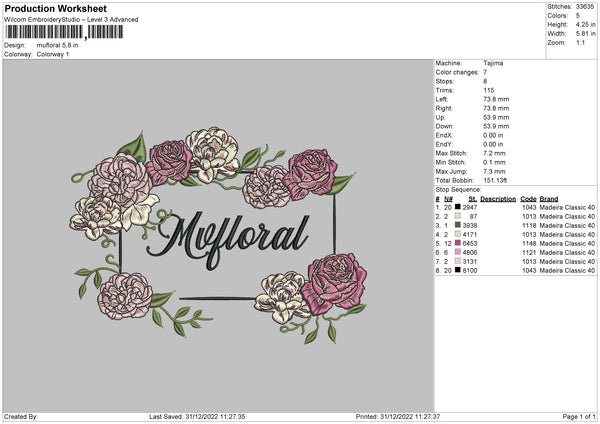Image resolution: width=600 pixels, height=424 pixels.
Task: Click the light pink swatch in stop row 7
Action: pyautogui.click(x=457, y=261)
